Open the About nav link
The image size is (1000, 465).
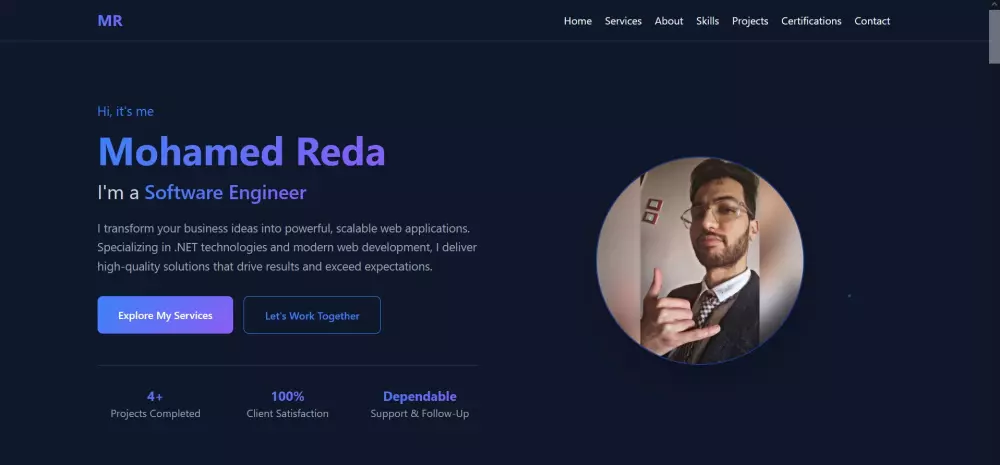[668, 21]
